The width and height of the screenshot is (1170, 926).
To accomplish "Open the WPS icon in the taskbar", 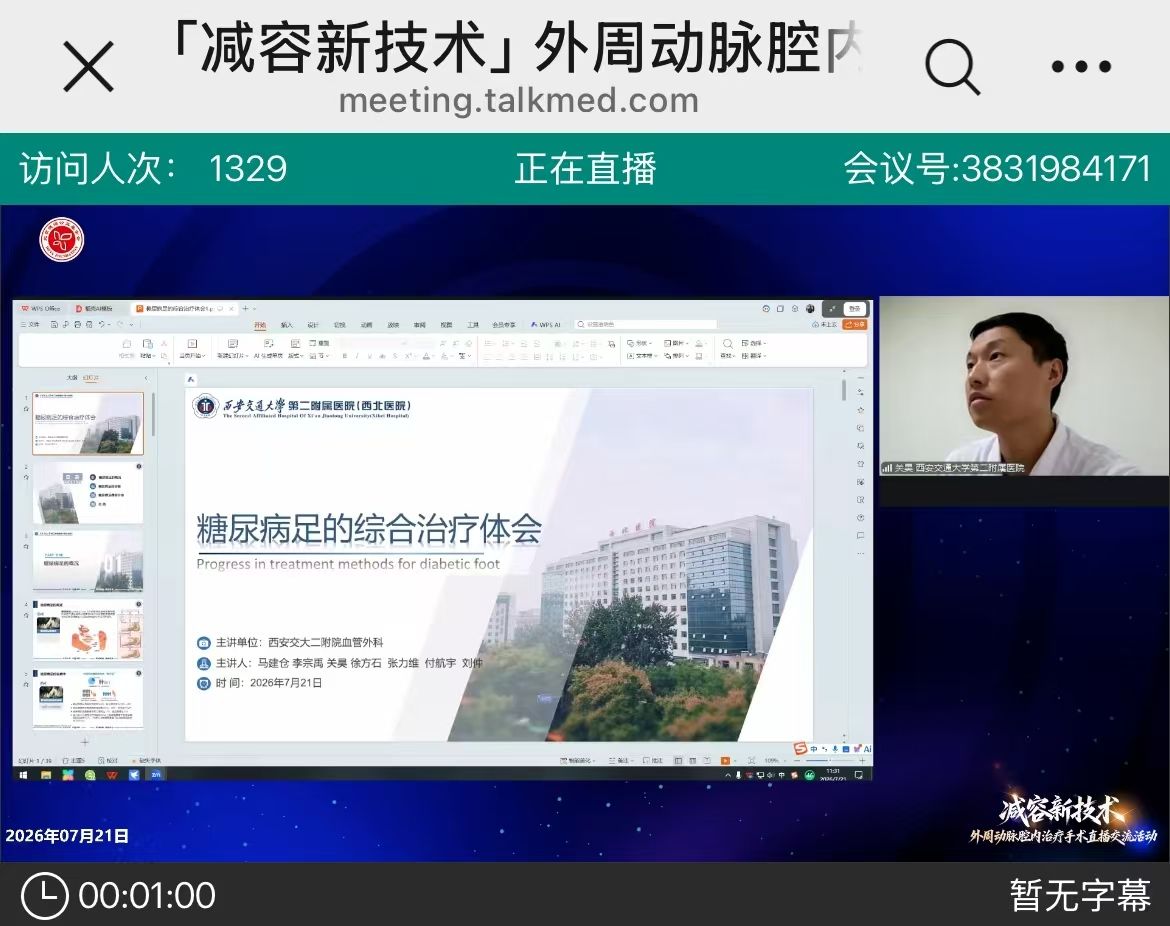I will click(112, 775).
